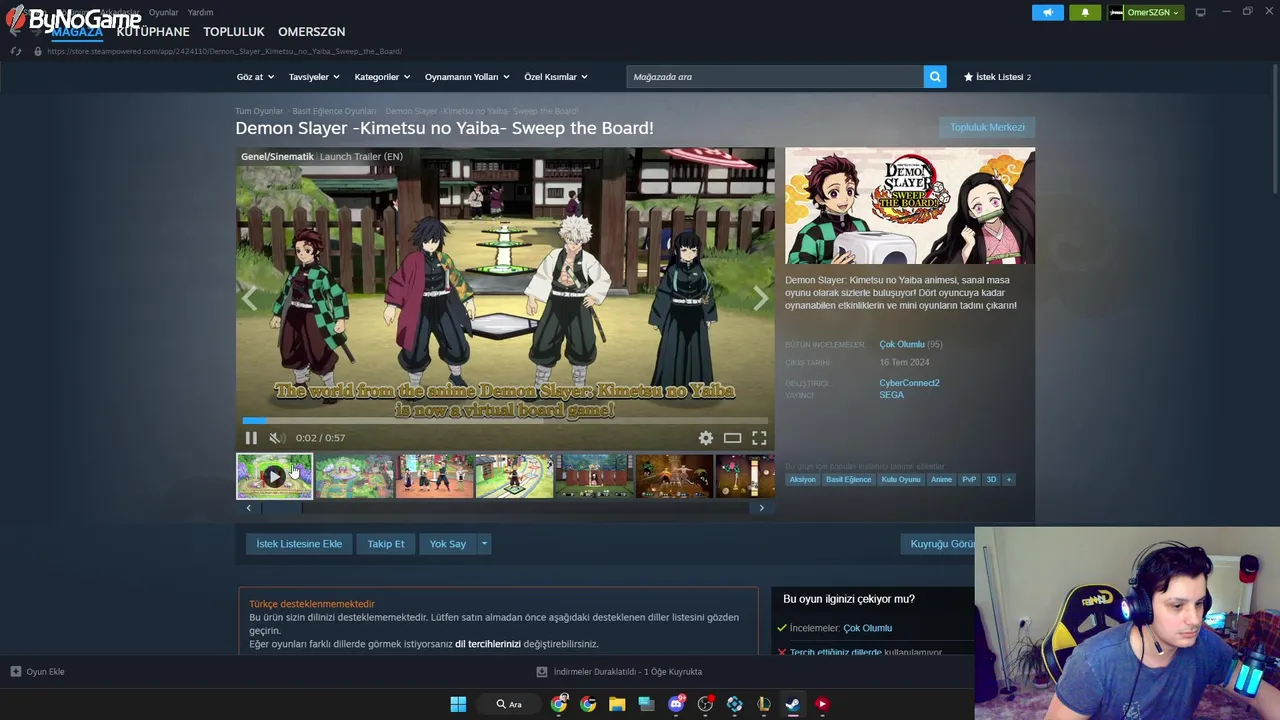
Task: Click the taskbar 'Ara' search box
Action: click(x=509, y=704)
